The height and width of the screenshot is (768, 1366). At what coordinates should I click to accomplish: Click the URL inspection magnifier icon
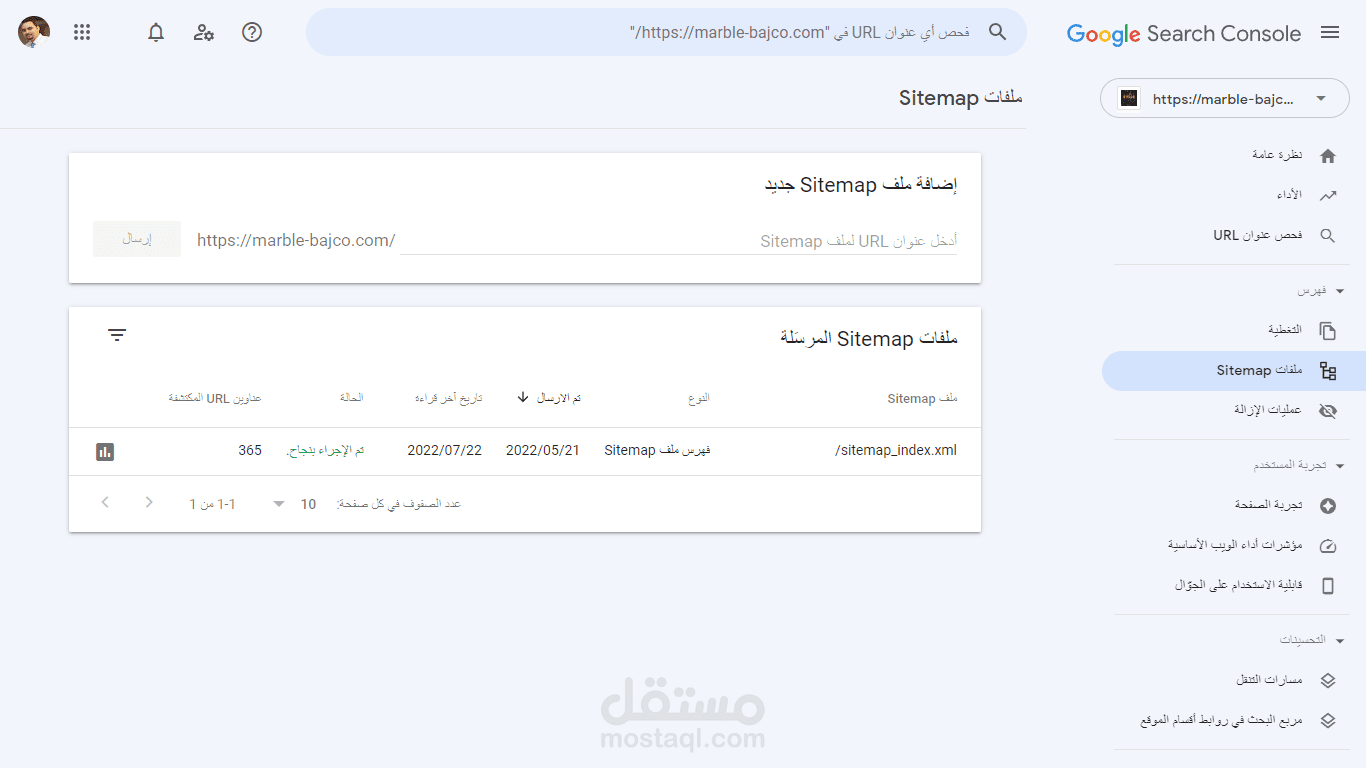click(x=1328, y=236)
